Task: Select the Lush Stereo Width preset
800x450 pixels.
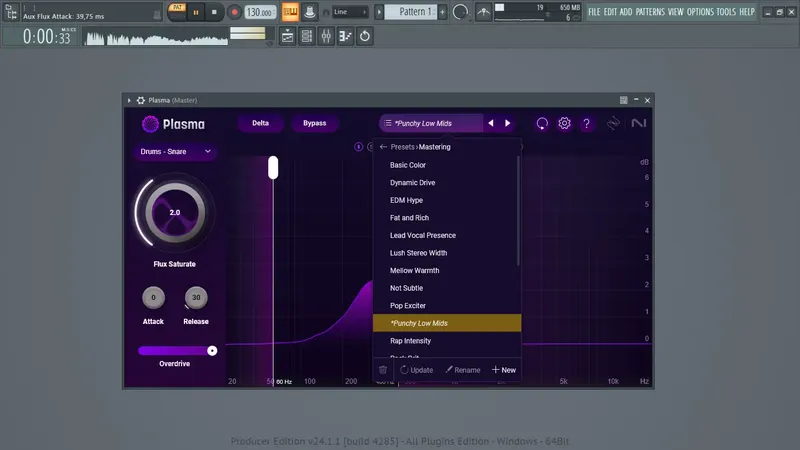Action: tap(447, 253)
